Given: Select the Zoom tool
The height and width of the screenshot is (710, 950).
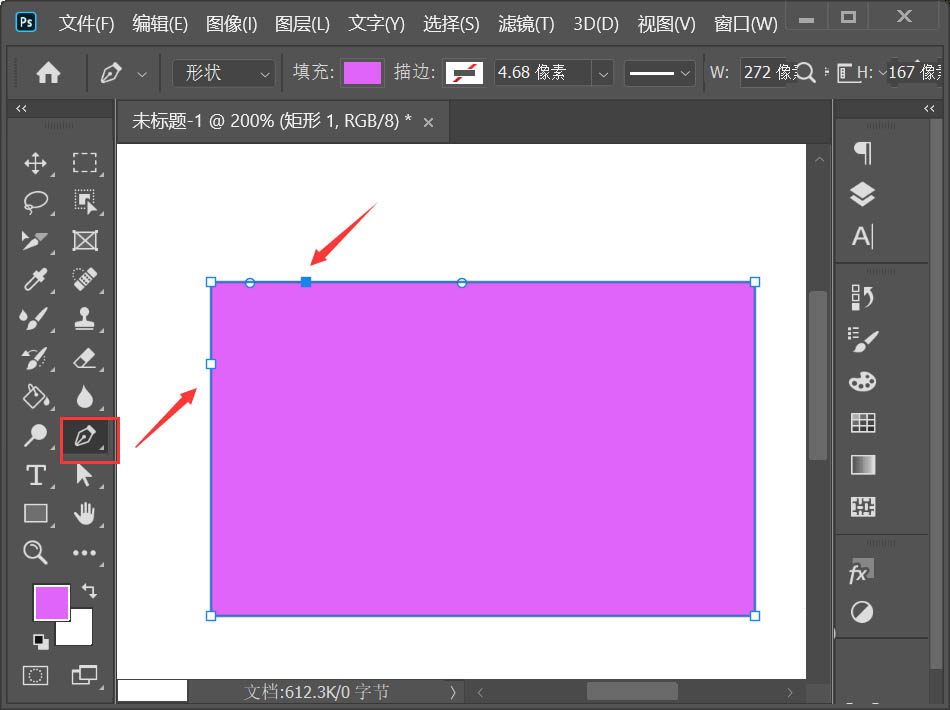Looking at the screenshot, I should click(35, 552).
